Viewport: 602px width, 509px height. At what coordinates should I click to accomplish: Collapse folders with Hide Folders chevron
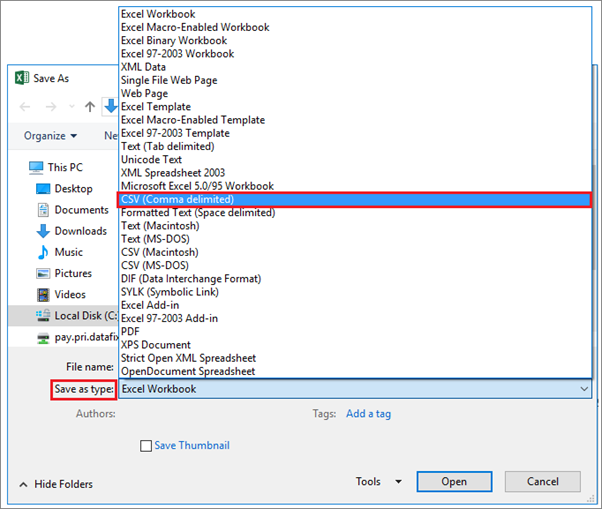click(23, 485)
